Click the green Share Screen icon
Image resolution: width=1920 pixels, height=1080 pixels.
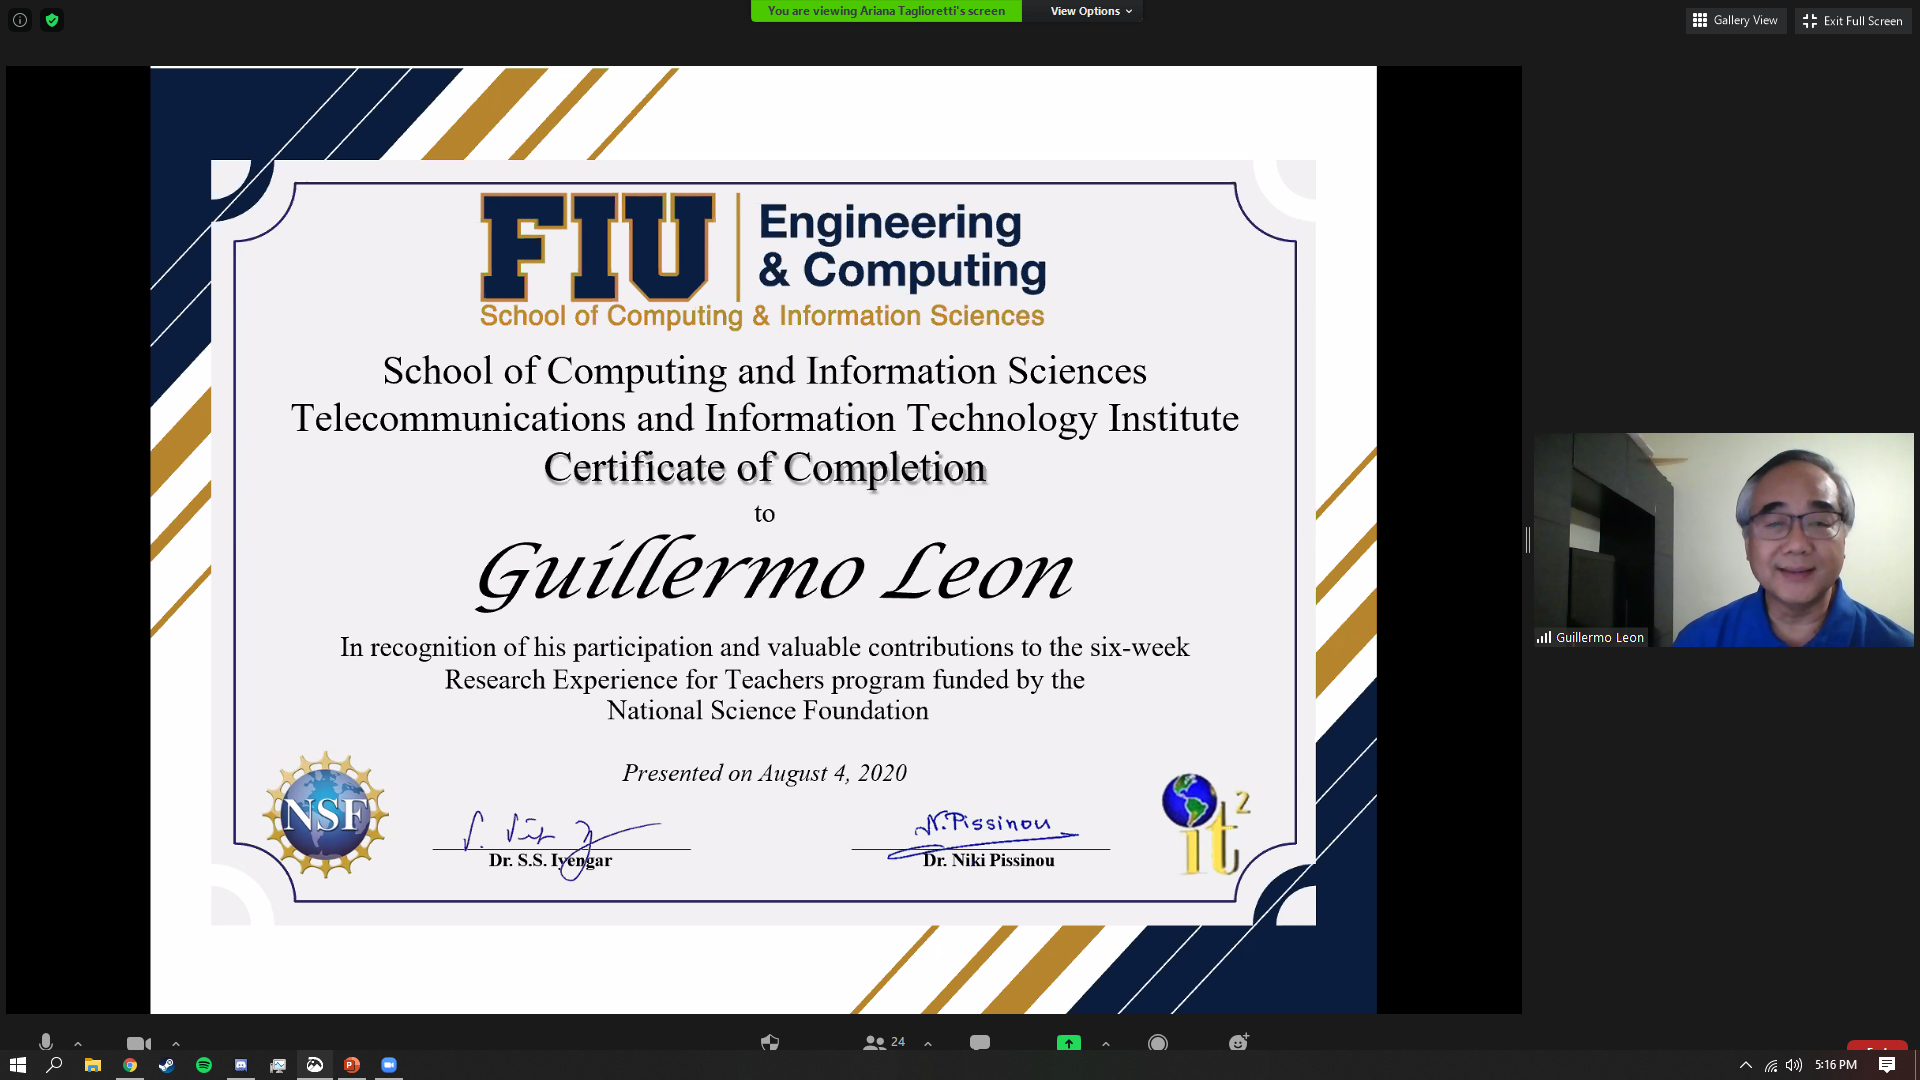tap(1068, 1043)
